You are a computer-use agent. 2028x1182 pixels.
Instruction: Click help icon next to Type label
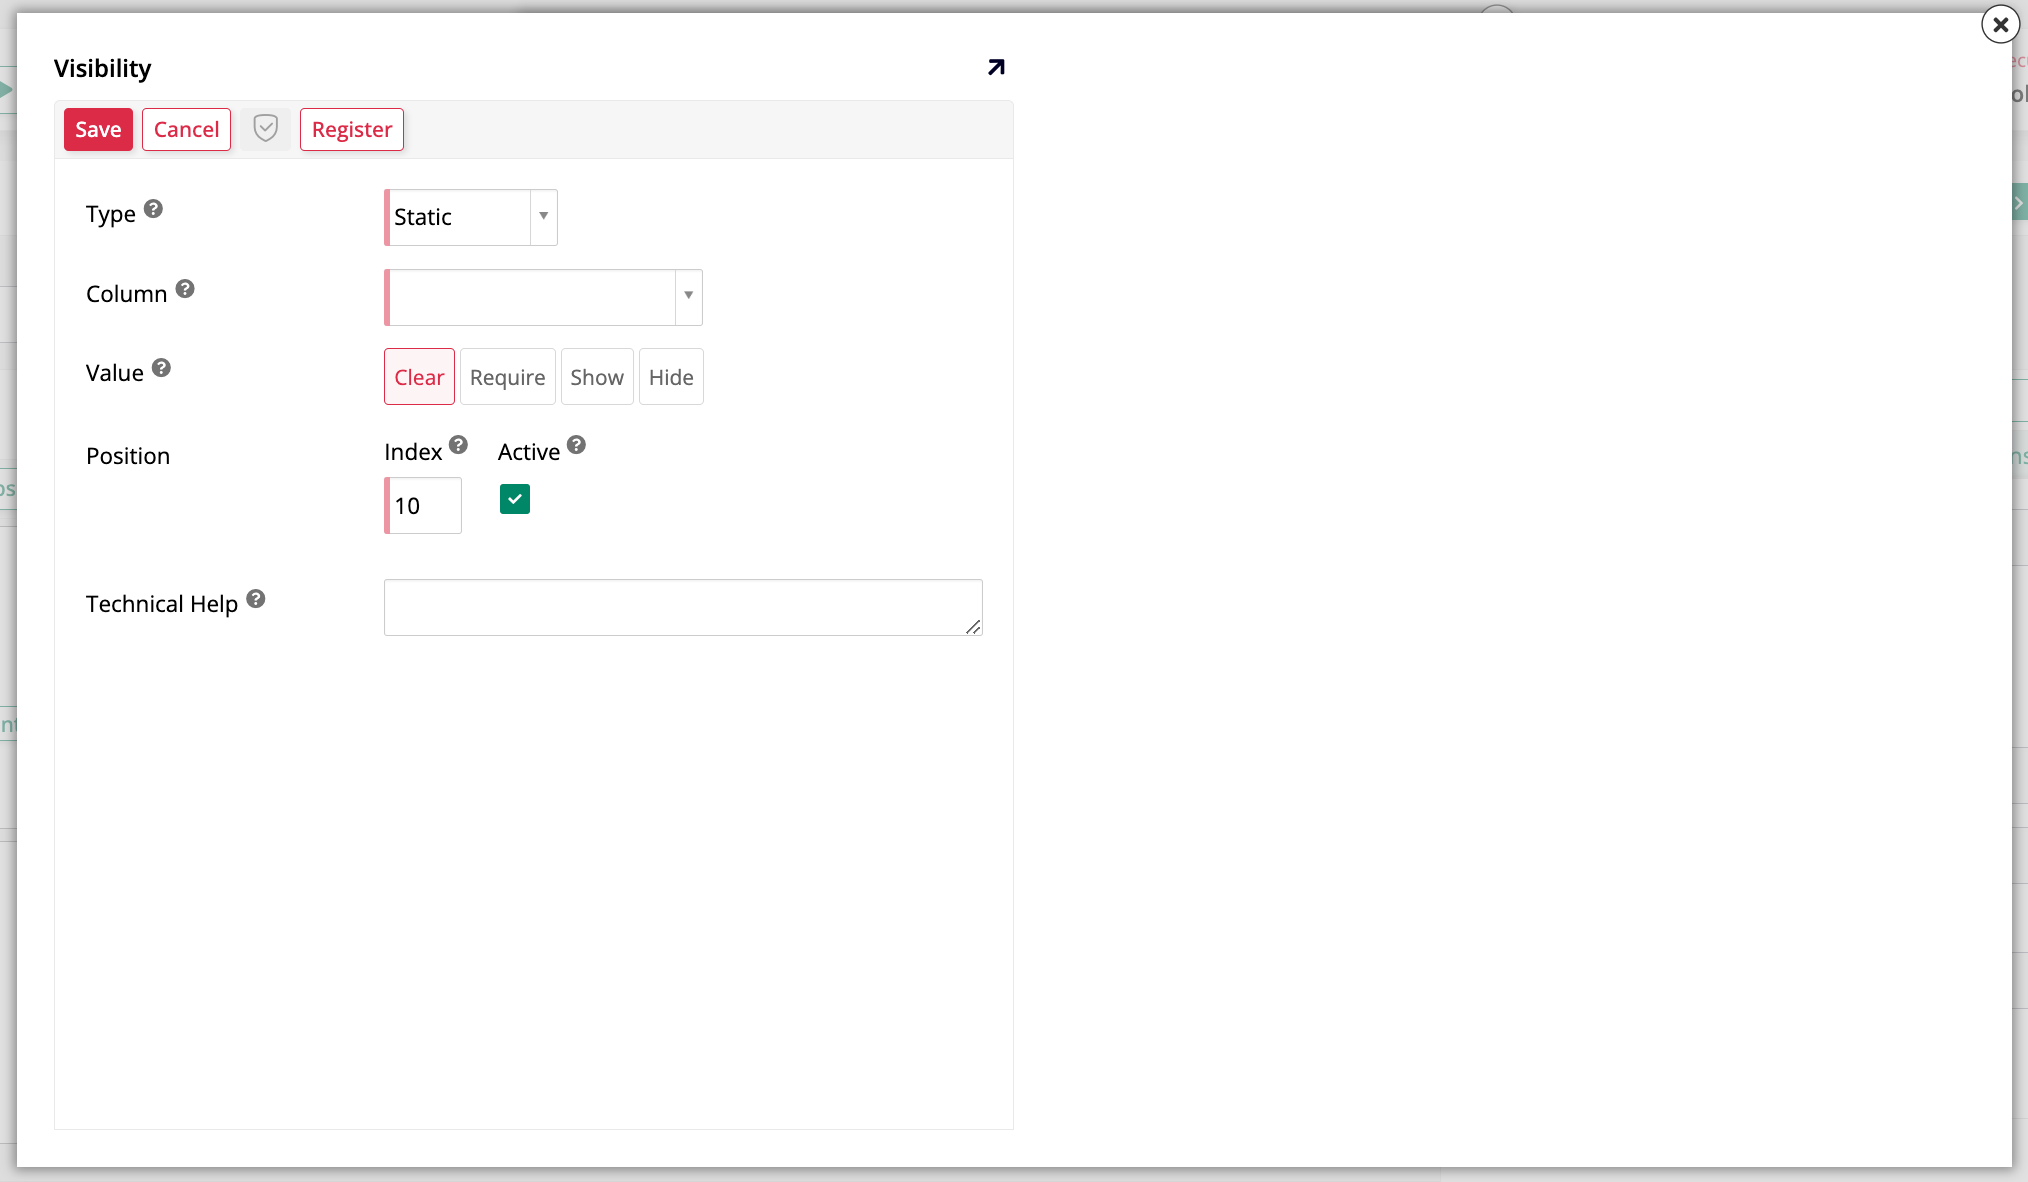pos(153,209)
